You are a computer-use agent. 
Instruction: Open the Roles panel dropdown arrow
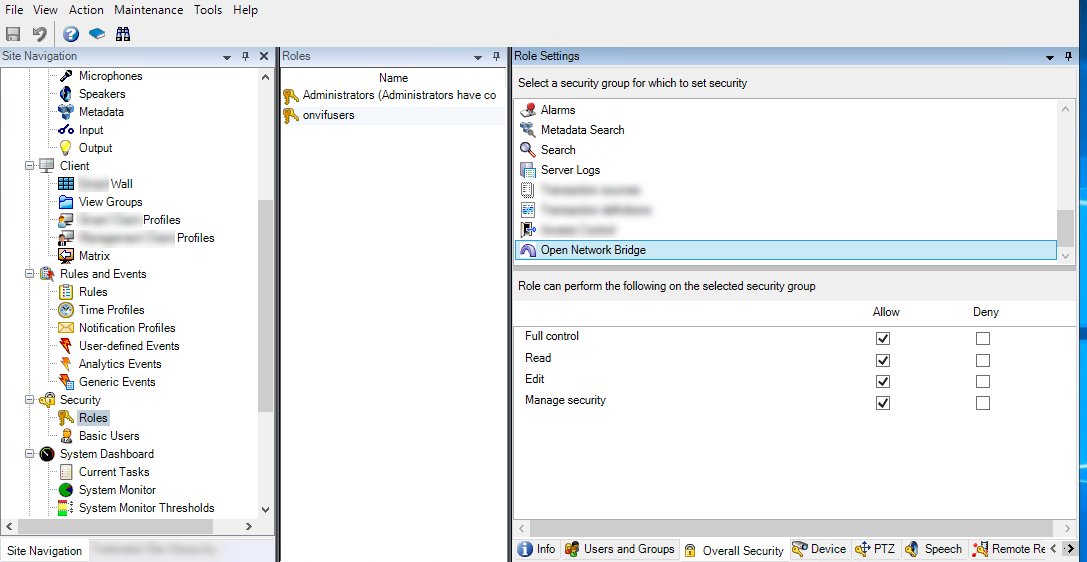pos(478,58)
